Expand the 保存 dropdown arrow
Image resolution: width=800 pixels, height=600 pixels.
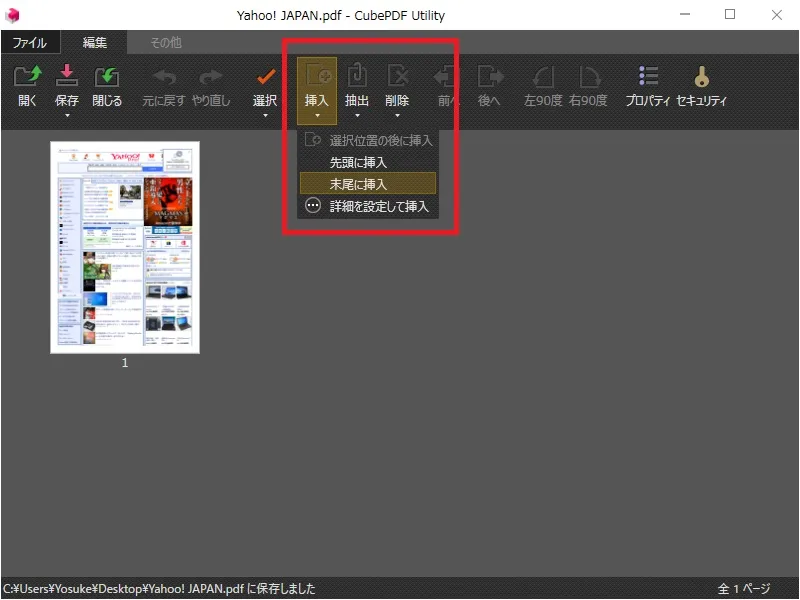67,116
